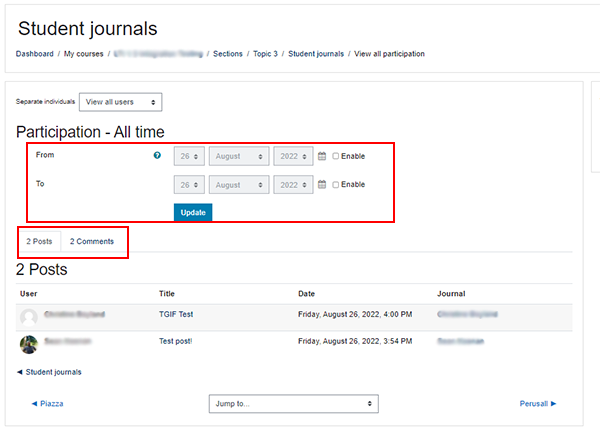Open the journal link in TGIF Test row
This screenshot has height=442, width=600.
click(467, 314)
